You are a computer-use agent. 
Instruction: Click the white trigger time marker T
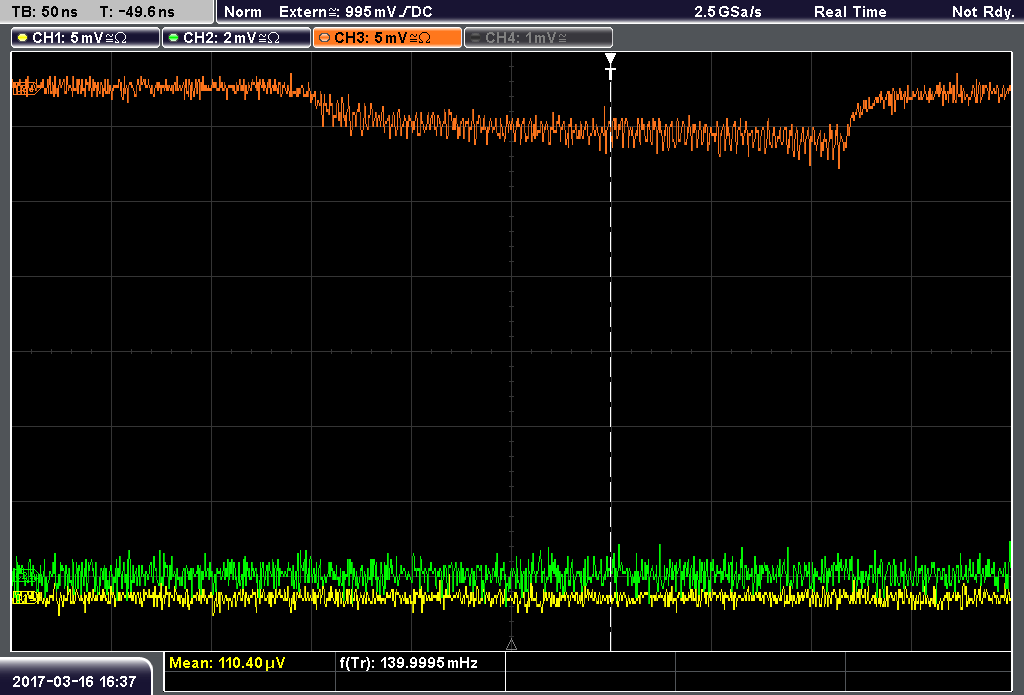coord(611,67)
